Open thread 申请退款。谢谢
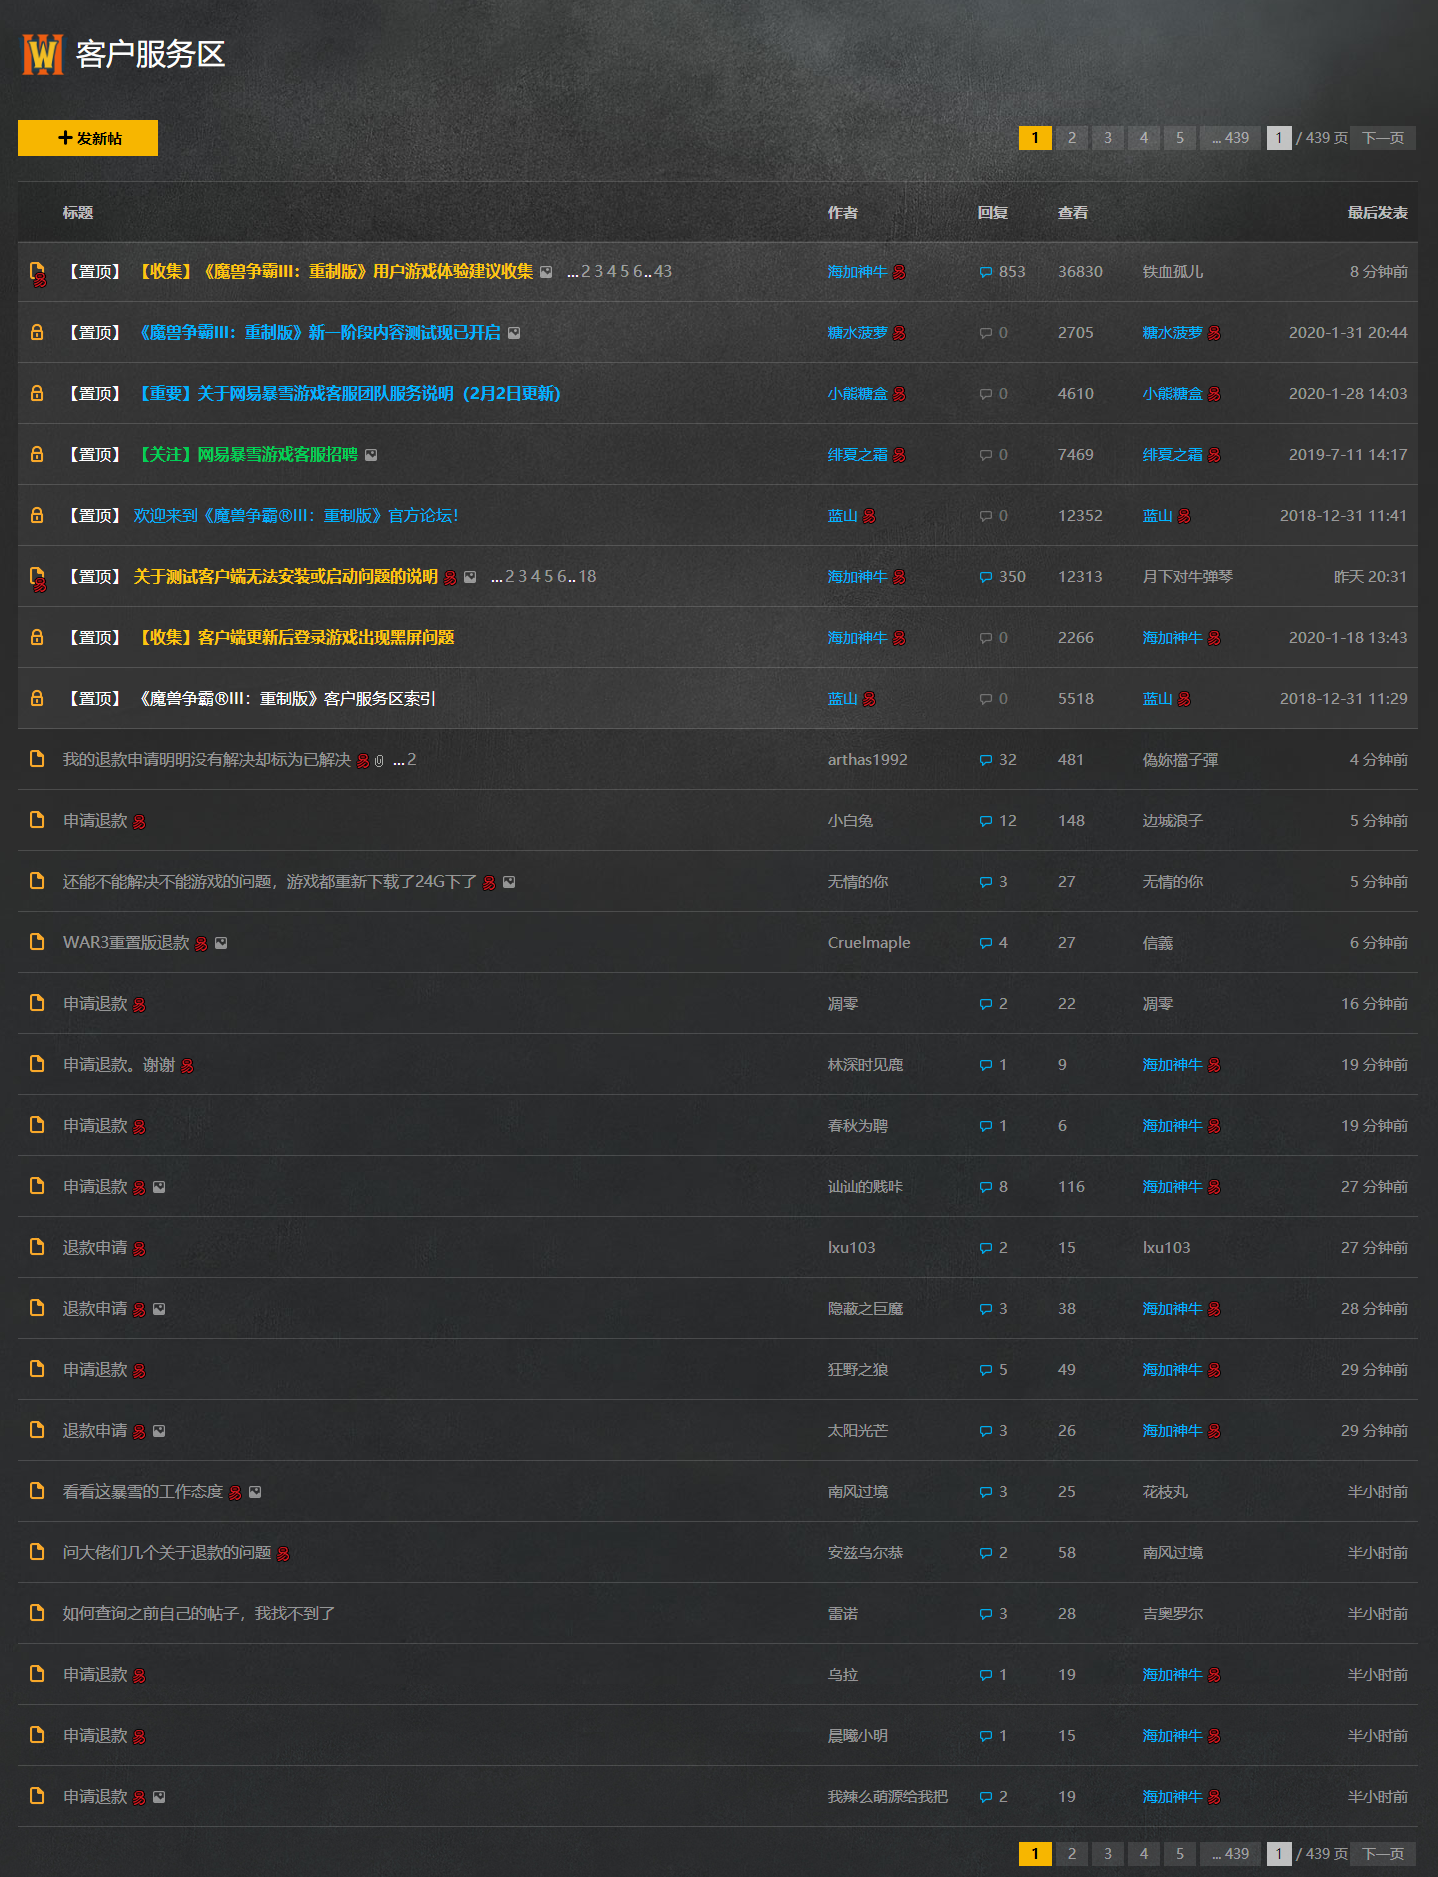Screen dimensions: 1438x1877 tap(119, 1065)
